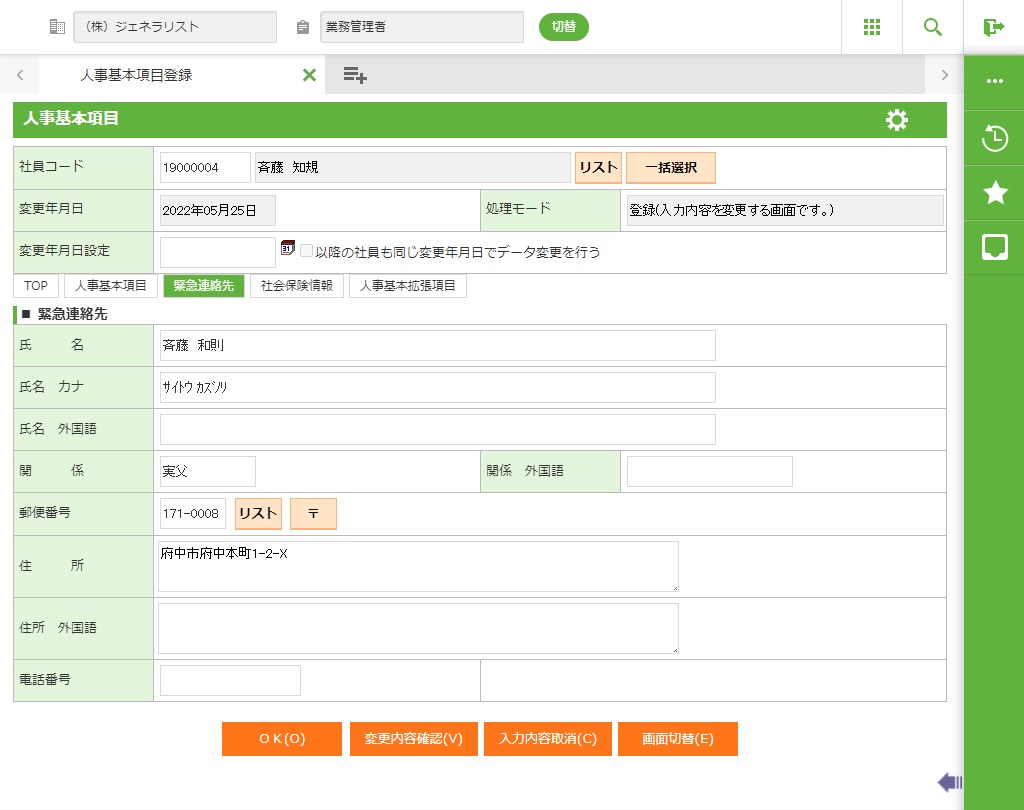This screenshot has width=1024, height=810.
Task: Click the 変更内容確認(V) button
Action: (x=414, y=739)
